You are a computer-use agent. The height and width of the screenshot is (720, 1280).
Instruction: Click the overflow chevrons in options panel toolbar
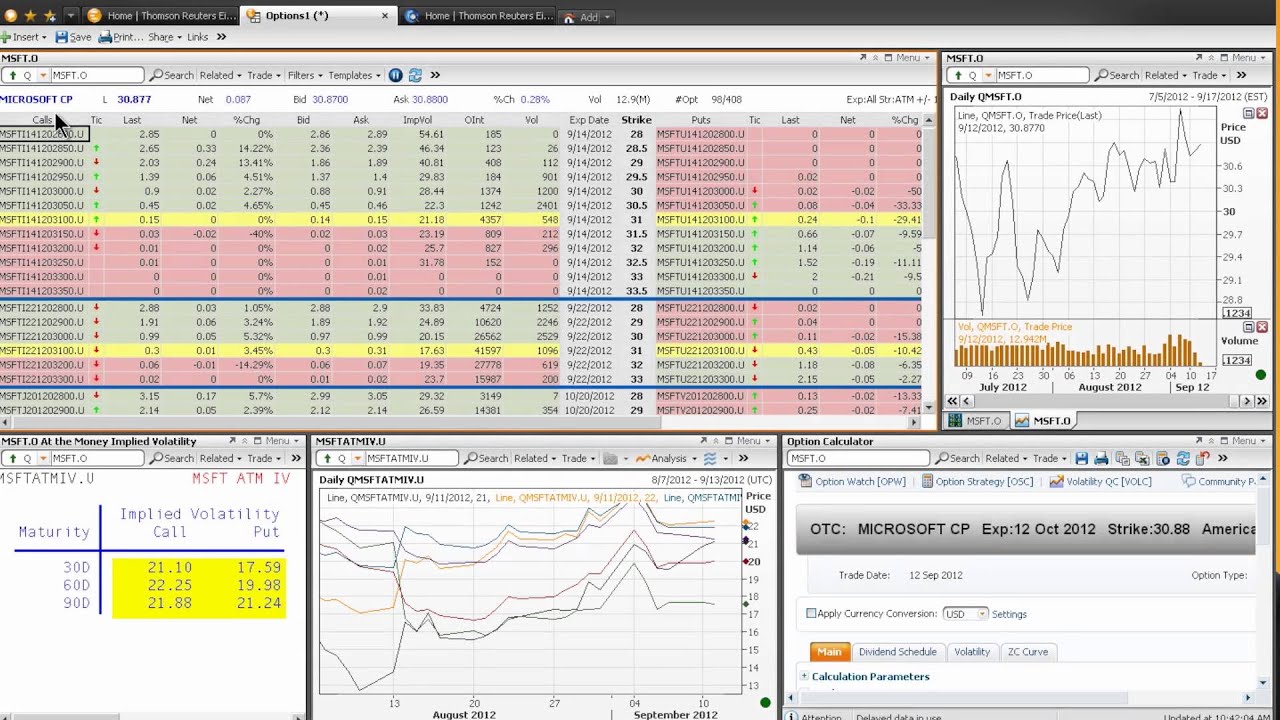tap(435, 75)
